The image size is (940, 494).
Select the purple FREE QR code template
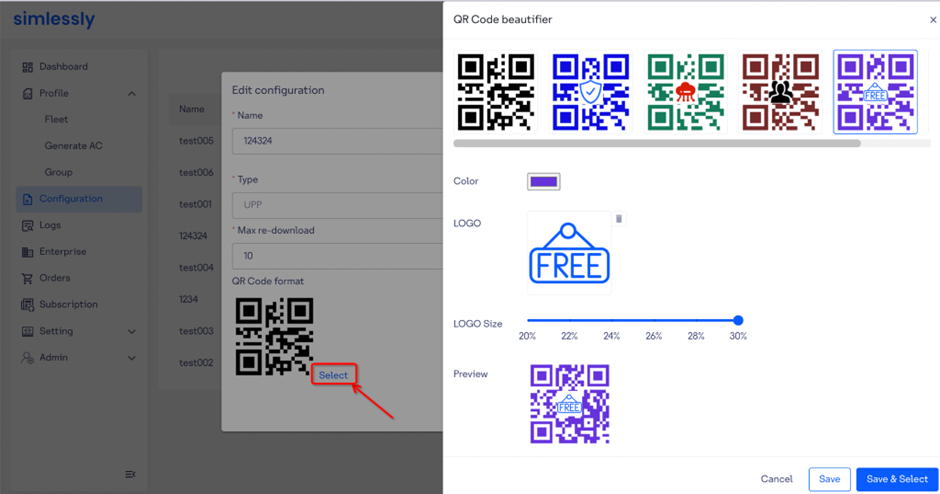pos(875,92)
